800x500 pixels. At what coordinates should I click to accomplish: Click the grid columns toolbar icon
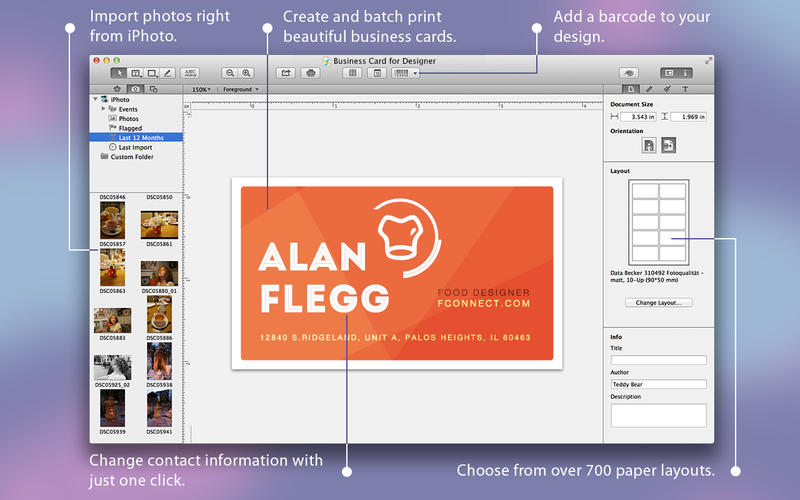point(352,73)
